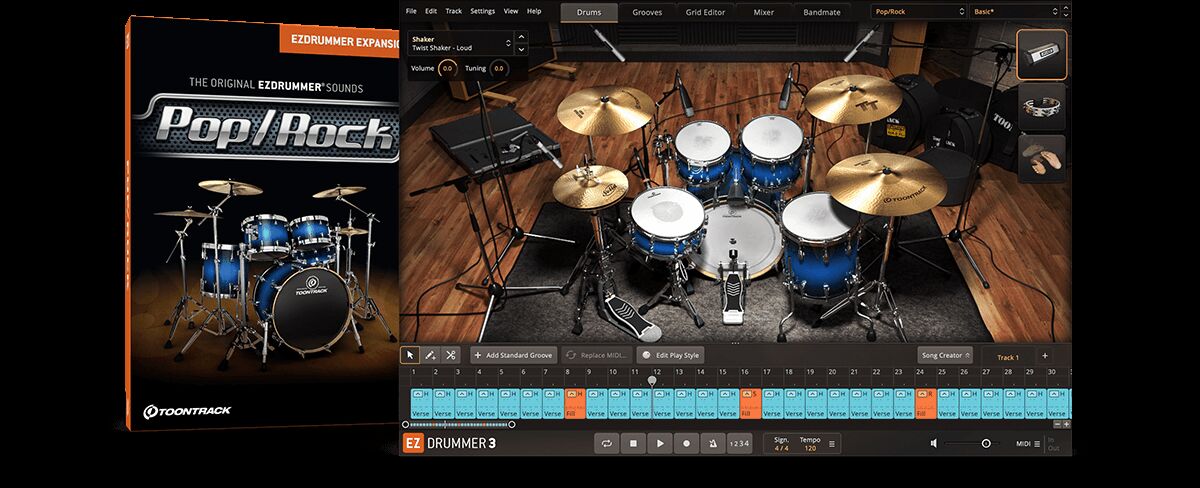Image resolution: width=1200 pixels, height=488 pixels.
Task: Add a new track with plus icon
Action: (1045, 355)
